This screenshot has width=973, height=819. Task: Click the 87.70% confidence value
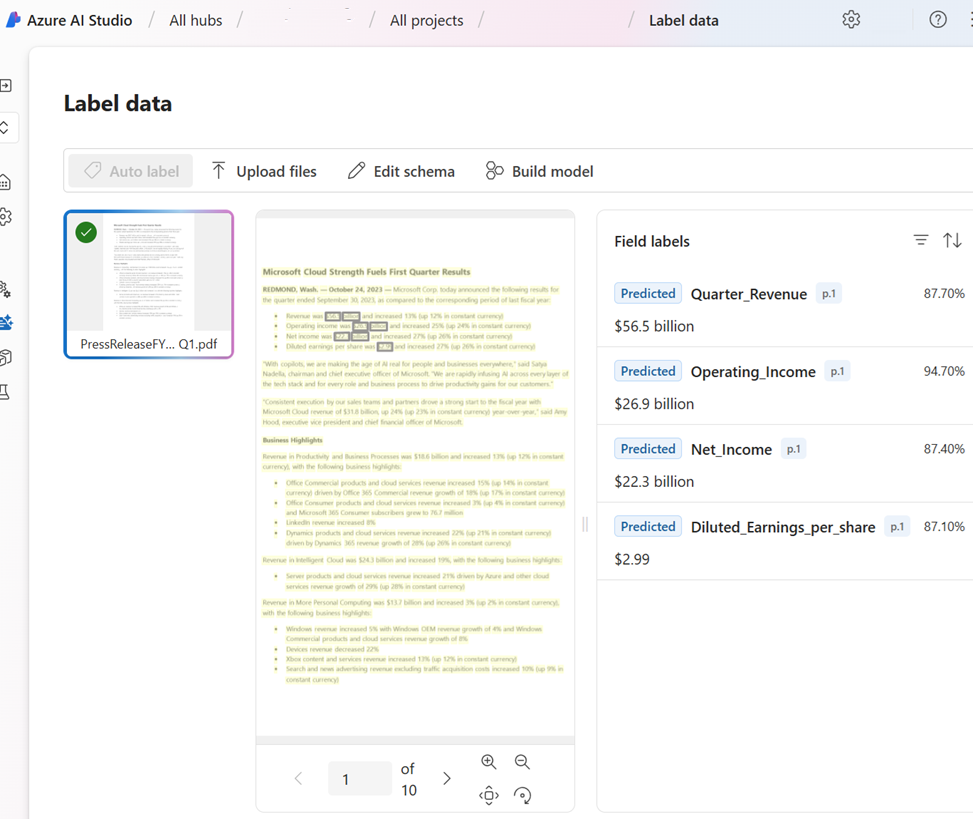(944, 293)
